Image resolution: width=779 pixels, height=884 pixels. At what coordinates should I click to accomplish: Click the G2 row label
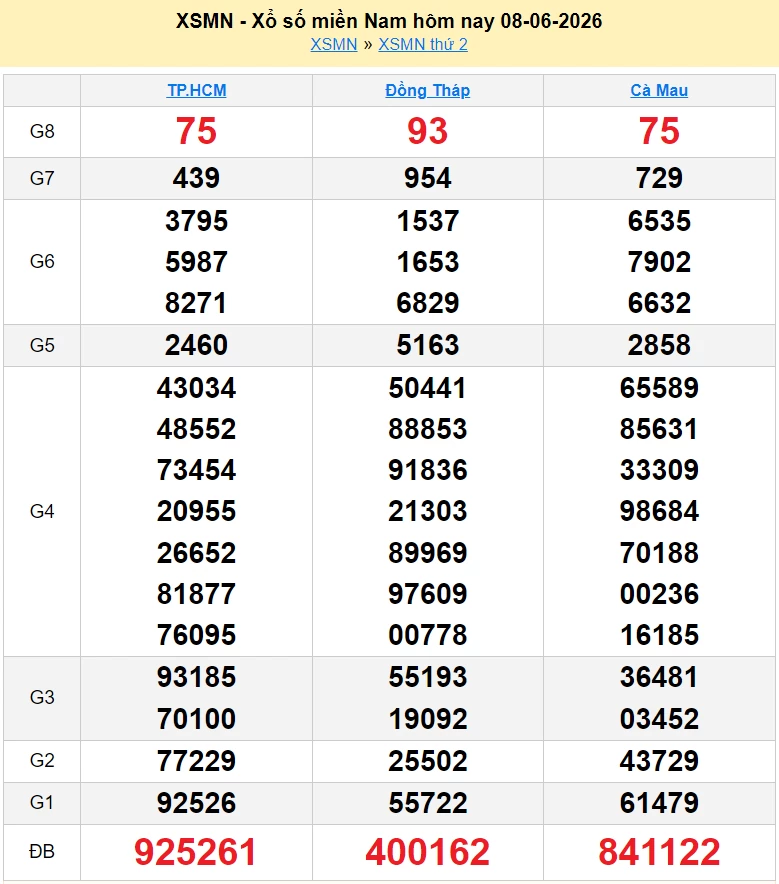pos(42,761)
